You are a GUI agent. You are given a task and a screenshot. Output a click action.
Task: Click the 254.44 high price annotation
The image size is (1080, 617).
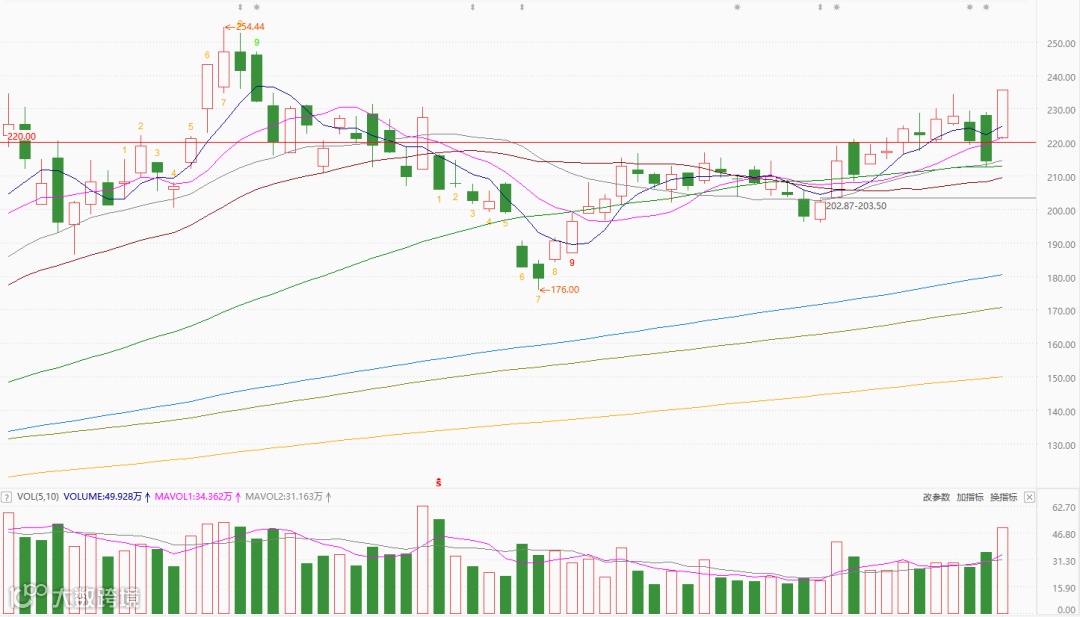250,27
